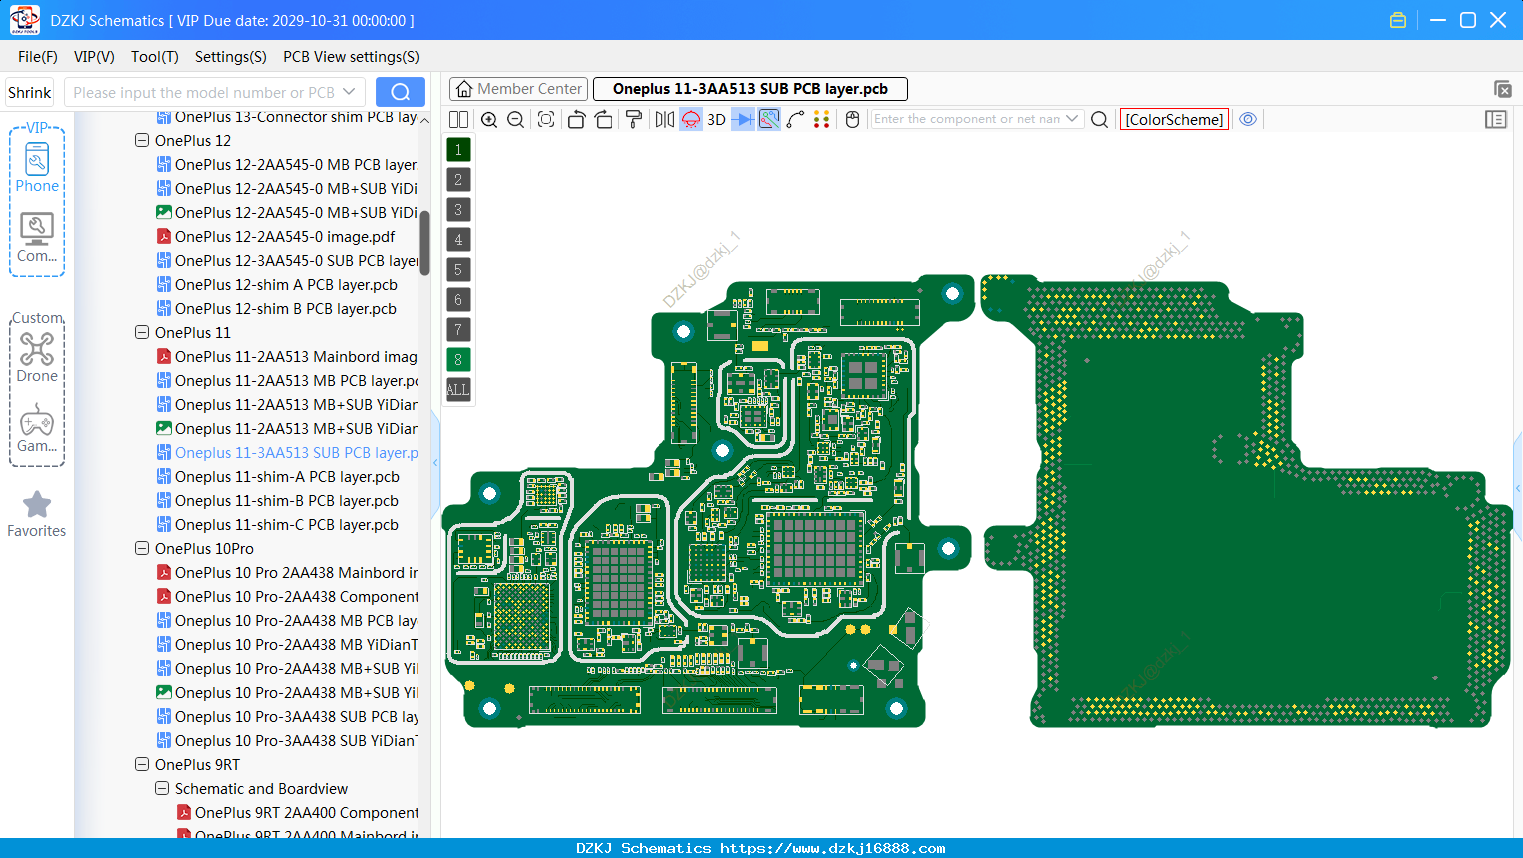Viewport: 1523px width, 858px height.
Task: Switch to 3D view
Action: click(716, 119)
